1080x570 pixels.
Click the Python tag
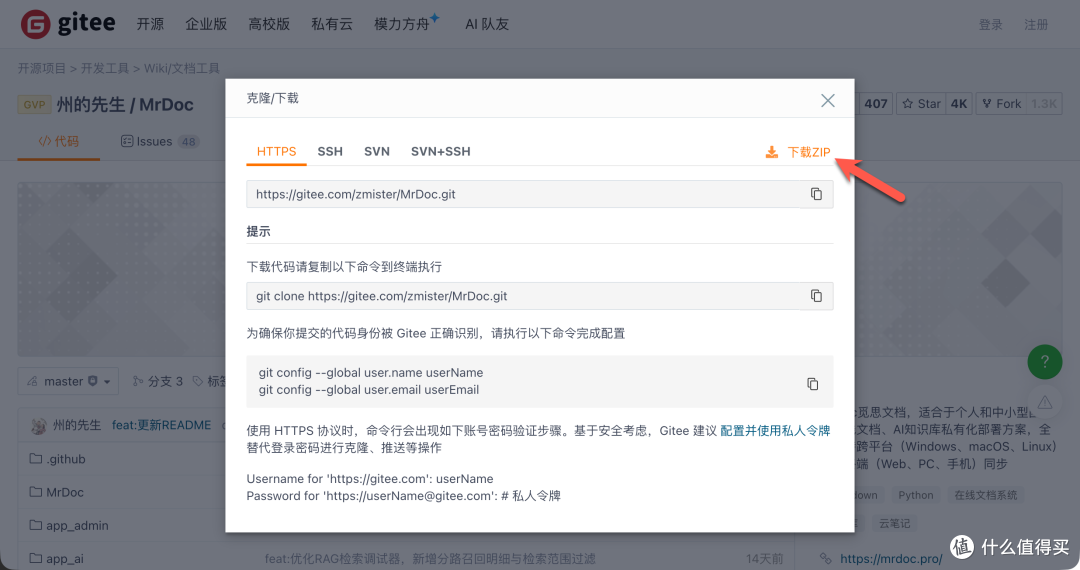(916, 495)
